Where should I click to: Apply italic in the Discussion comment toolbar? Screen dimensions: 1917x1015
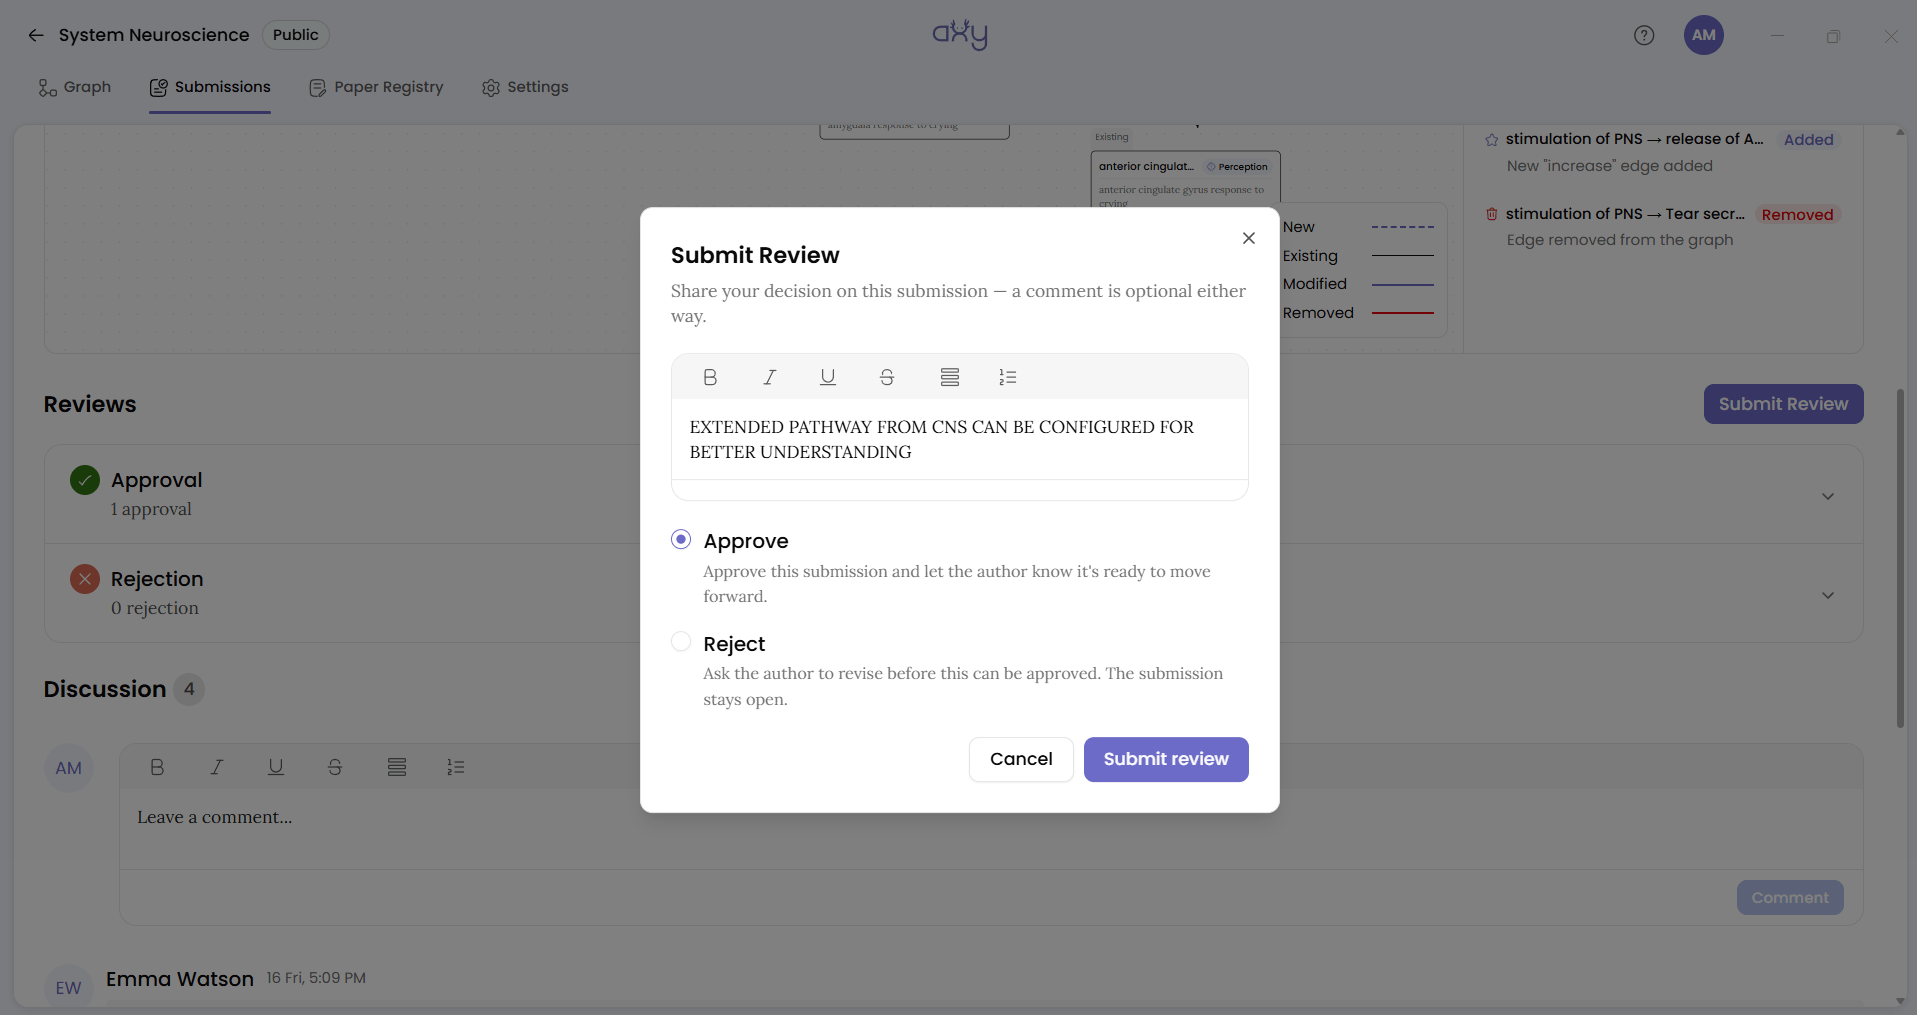pyautogui.click(x=216, y=767)
